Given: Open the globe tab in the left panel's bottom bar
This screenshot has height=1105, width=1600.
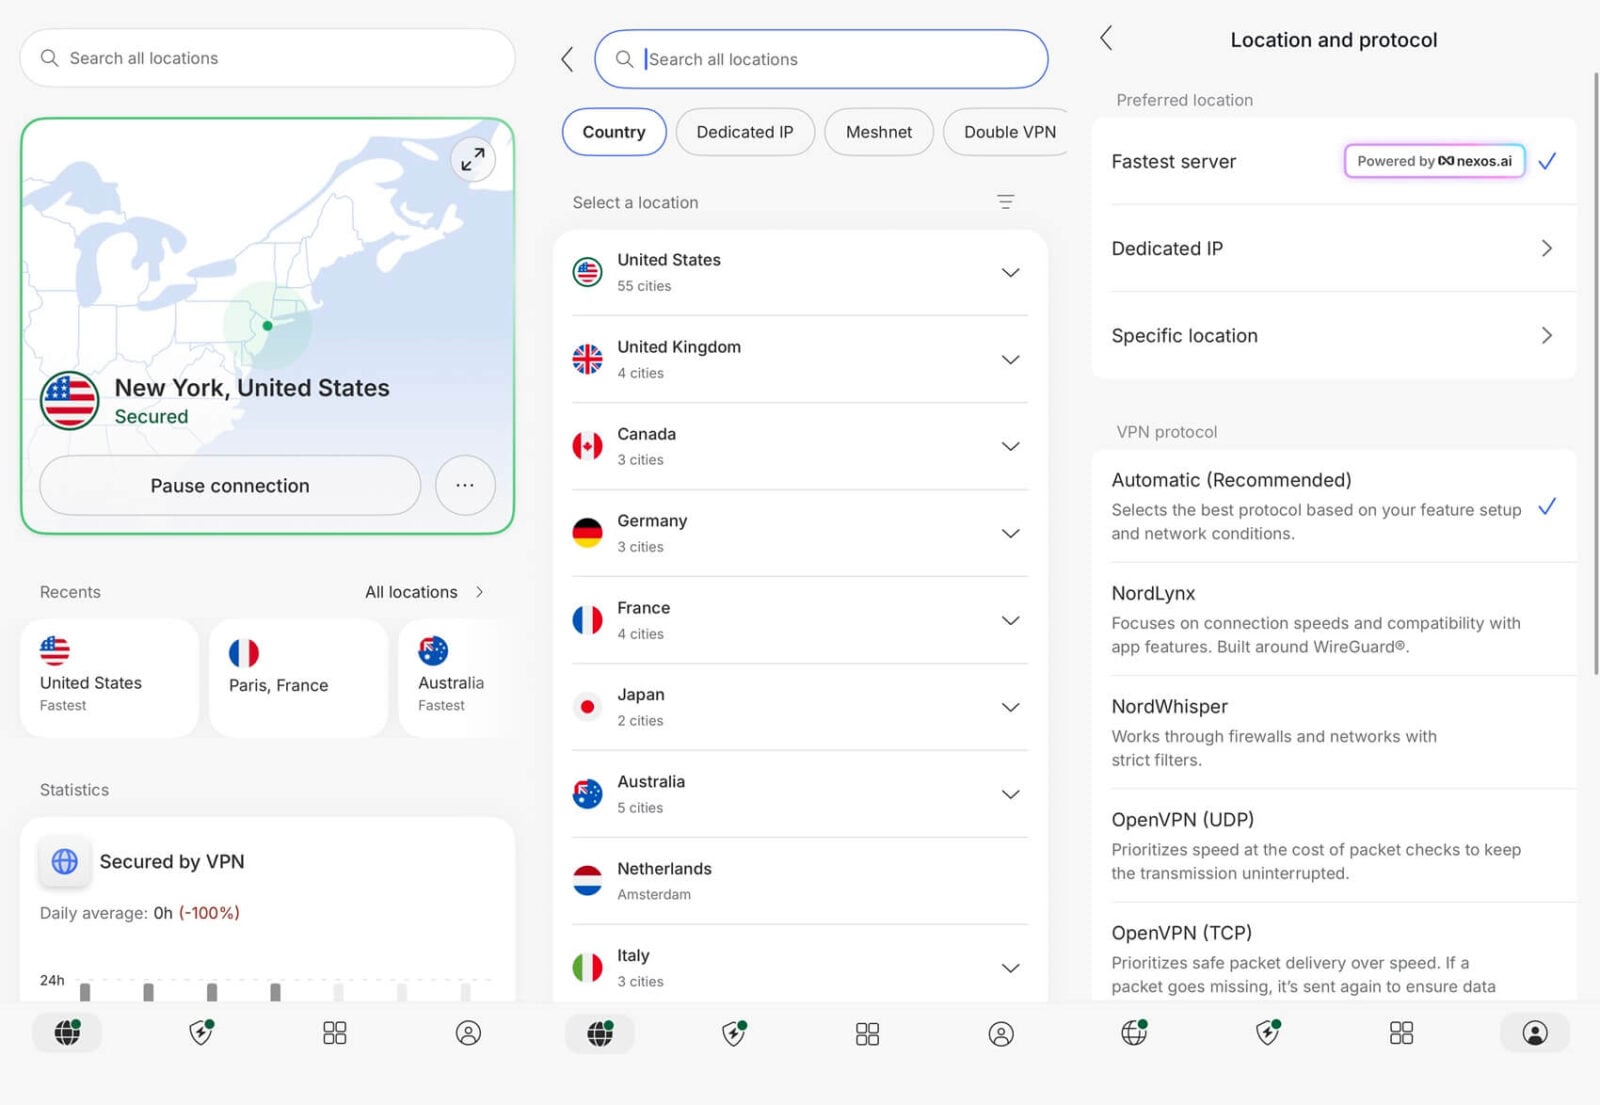Looking at the screenshot, I should (67, 1032).
